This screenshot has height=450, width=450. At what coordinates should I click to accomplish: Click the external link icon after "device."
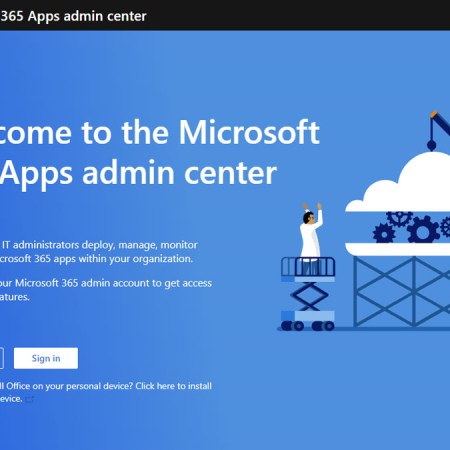[x=30, y=399]
